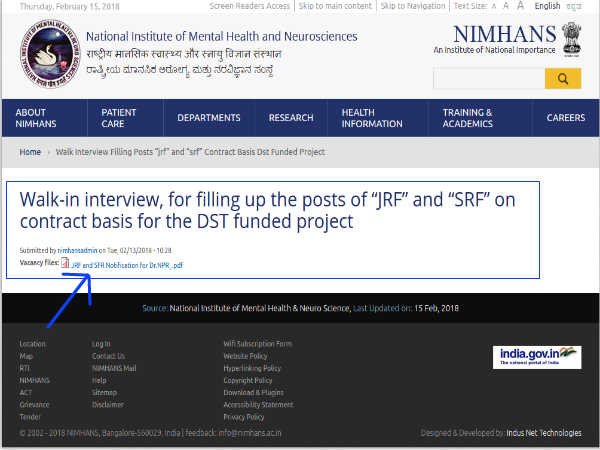Viewport: 600px width, 450px height.
Task: Open the Research menu
Action: (291, 118)
